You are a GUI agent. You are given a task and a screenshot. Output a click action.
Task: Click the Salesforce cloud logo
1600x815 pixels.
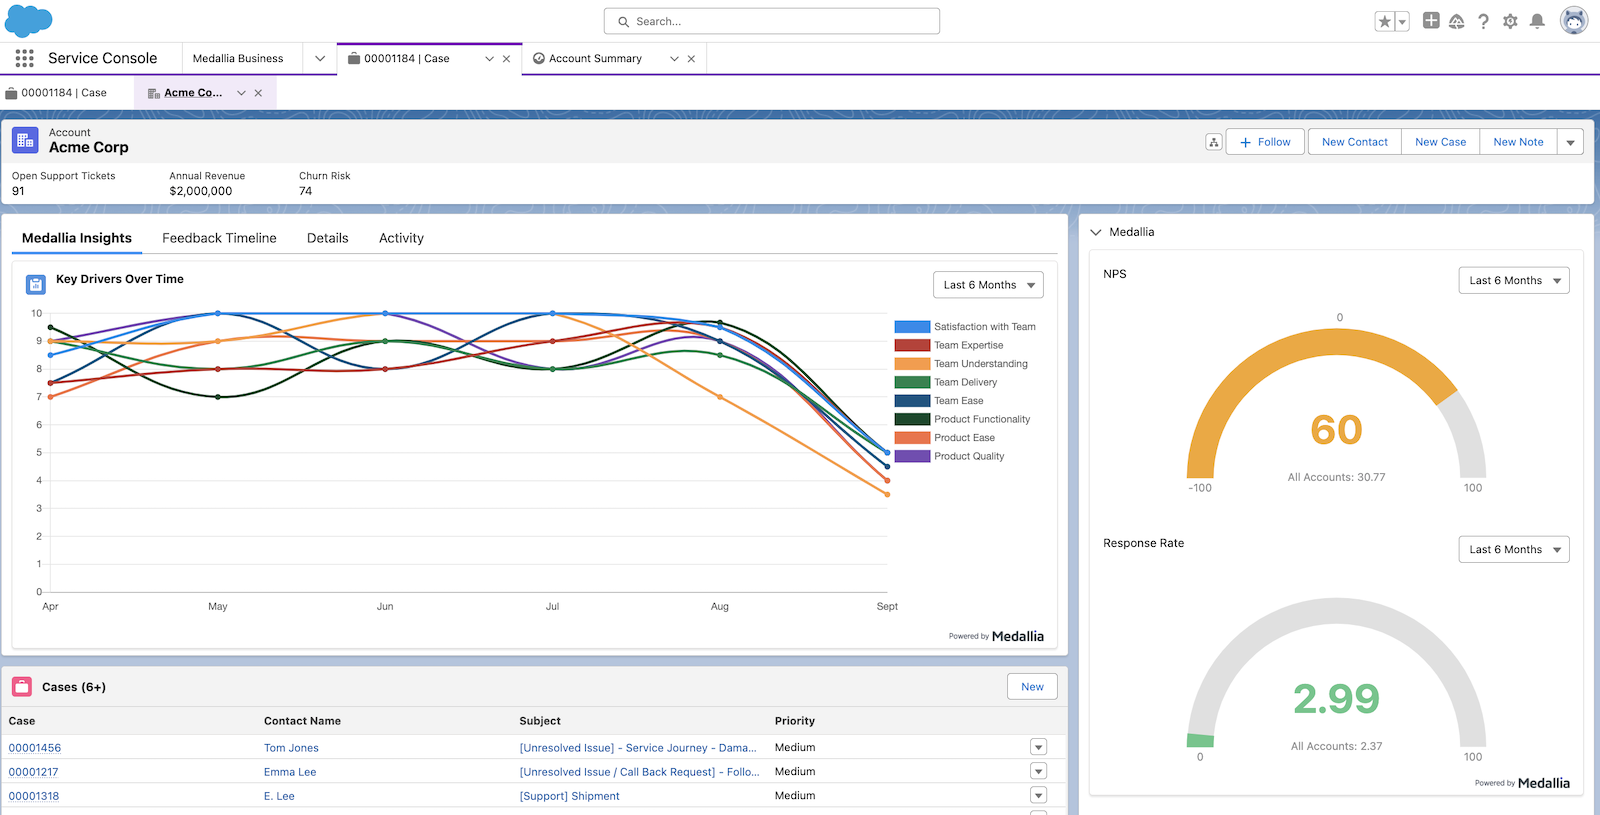tap(29, 20)
